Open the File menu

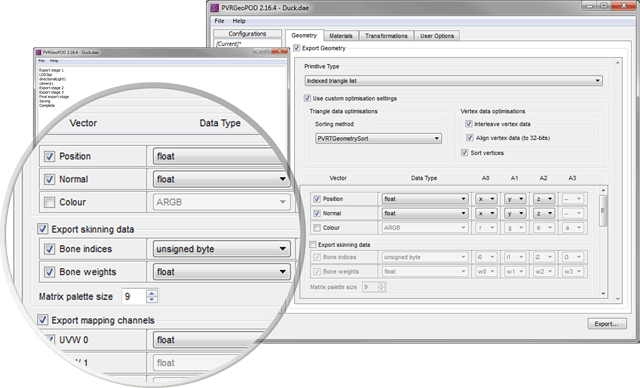219,21
